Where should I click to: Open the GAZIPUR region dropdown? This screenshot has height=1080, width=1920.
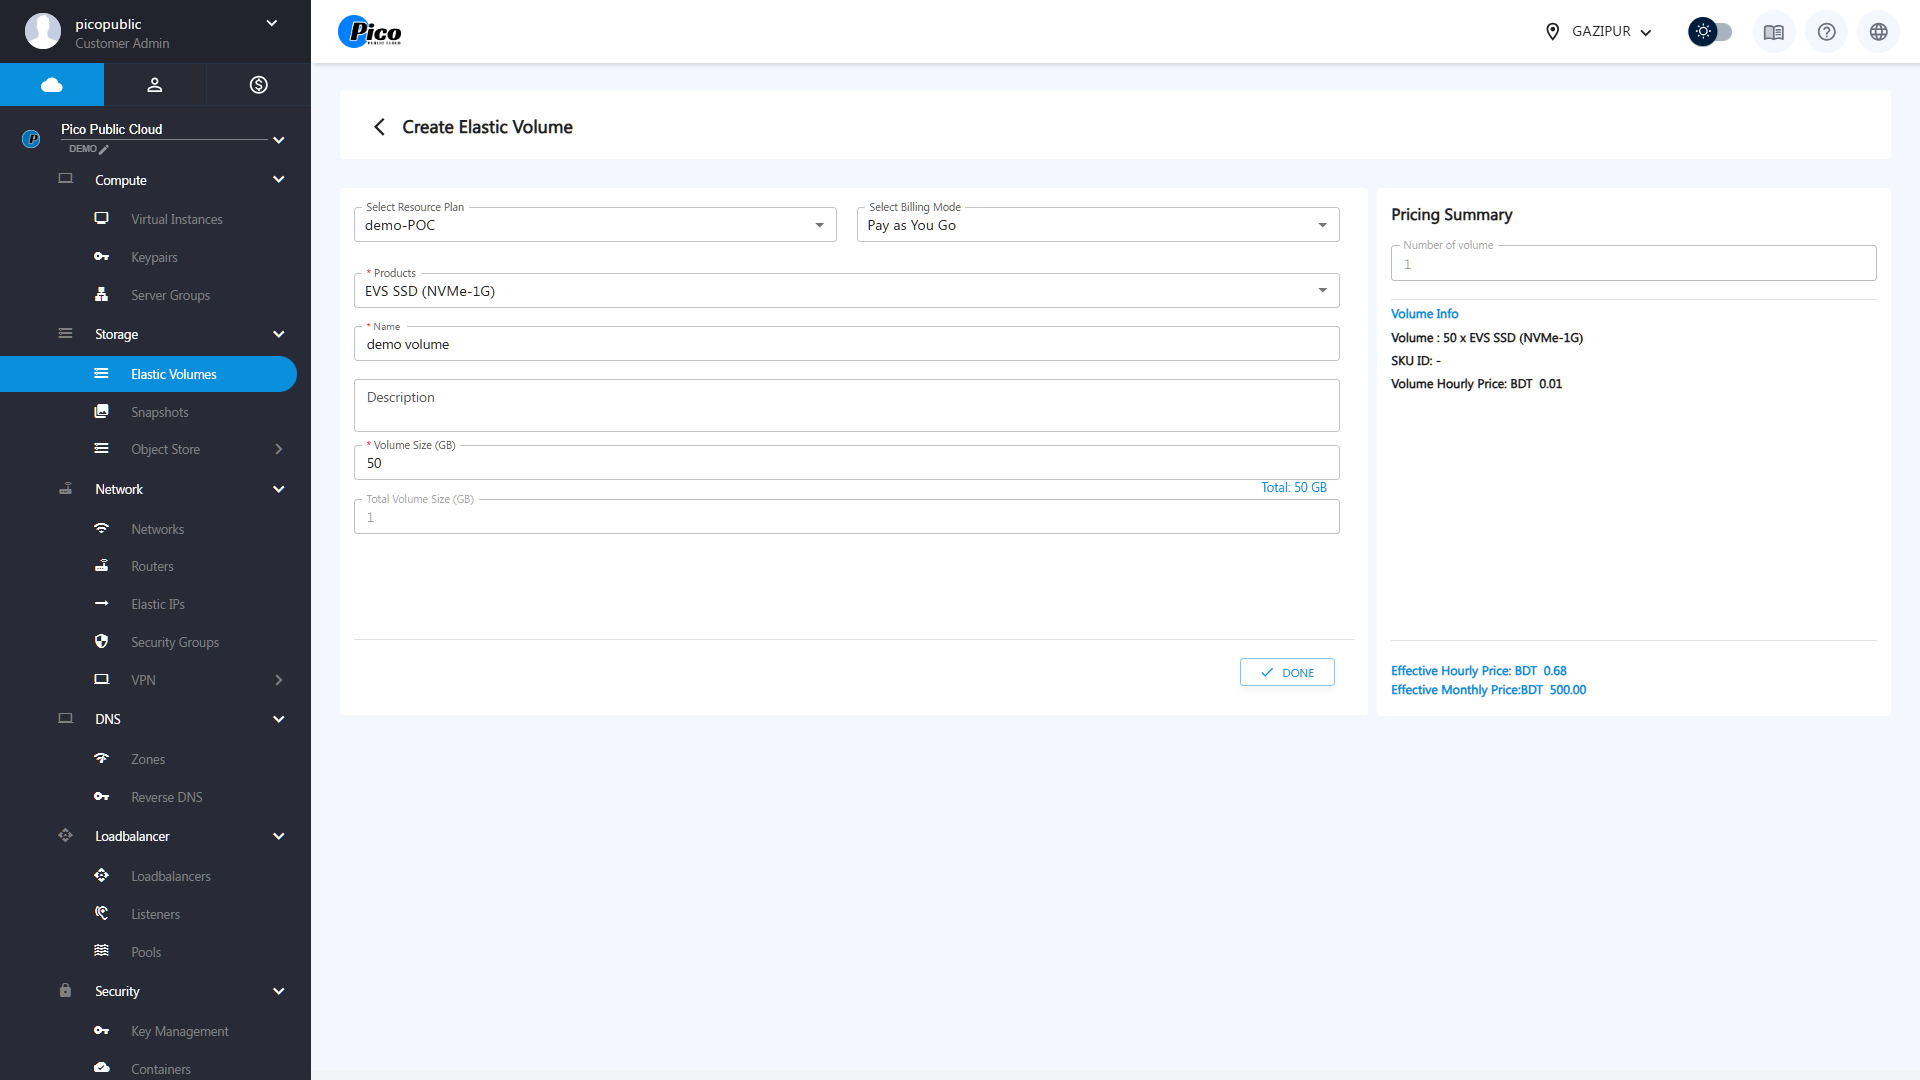(x=1598, y=32)
